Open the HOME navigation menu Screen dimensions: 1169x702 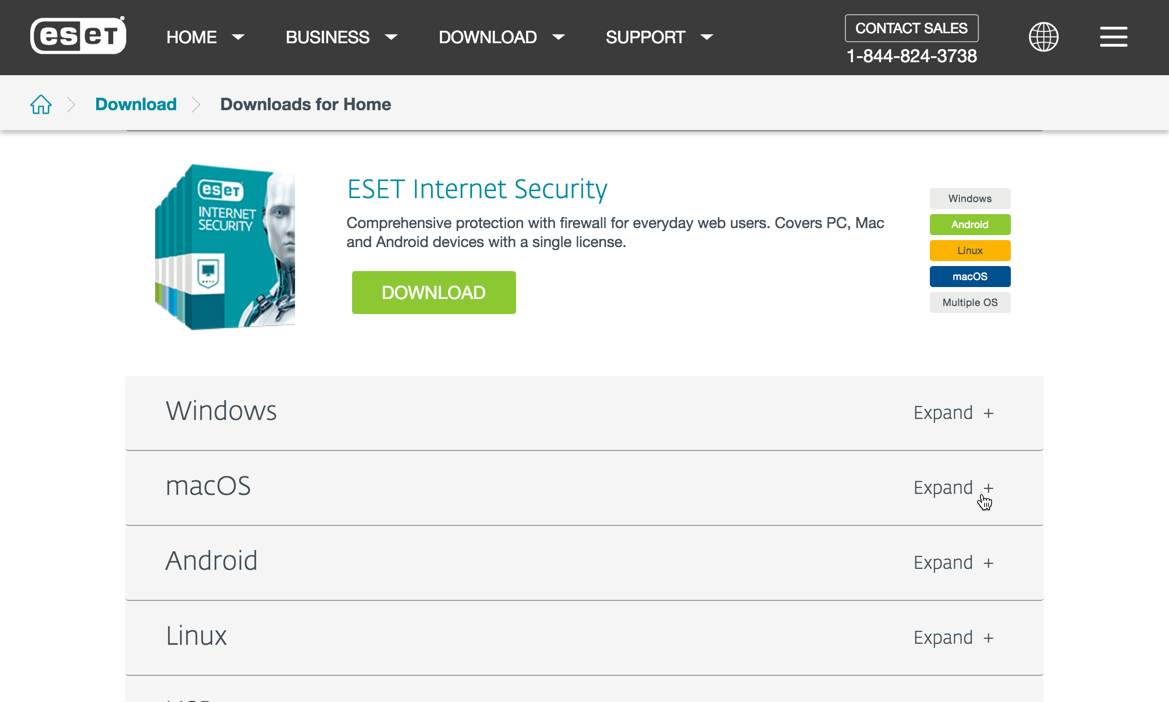192,37
